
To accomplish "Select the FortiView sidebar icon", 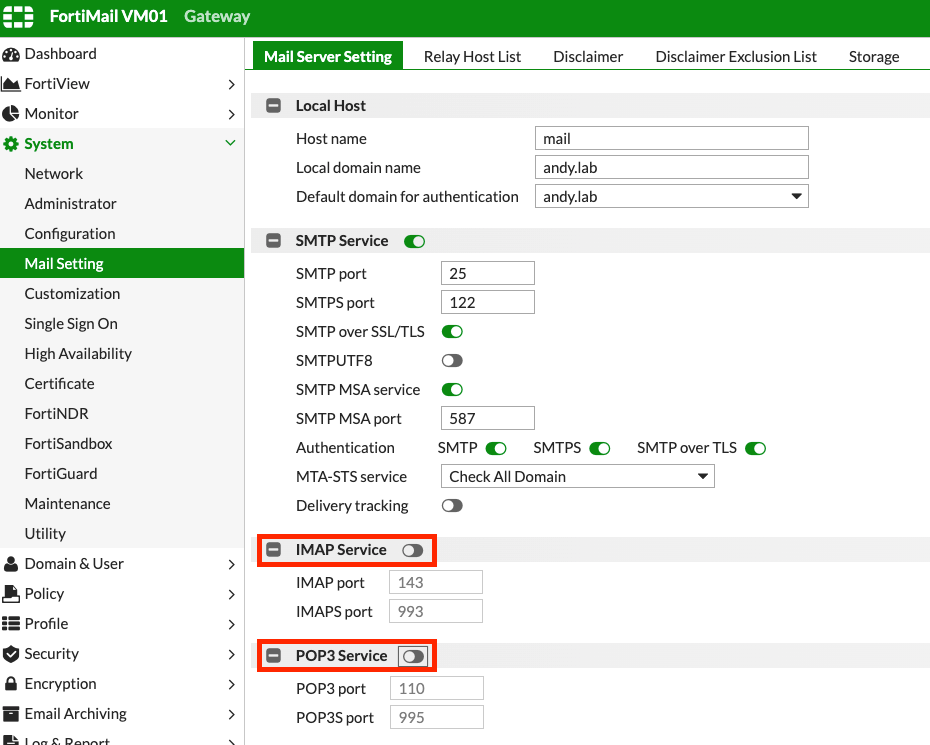I will (x=12, y=83).
